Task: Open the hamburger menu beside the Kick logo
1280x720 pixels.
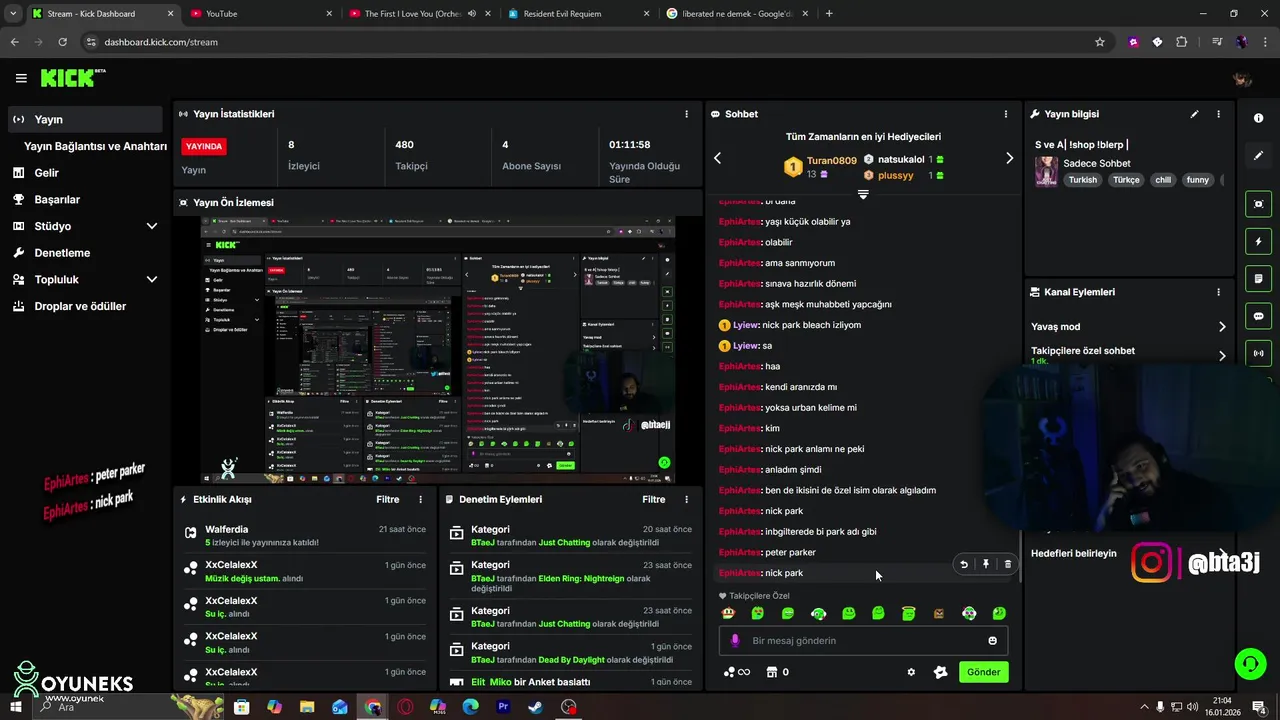Action: pos(21,78)
